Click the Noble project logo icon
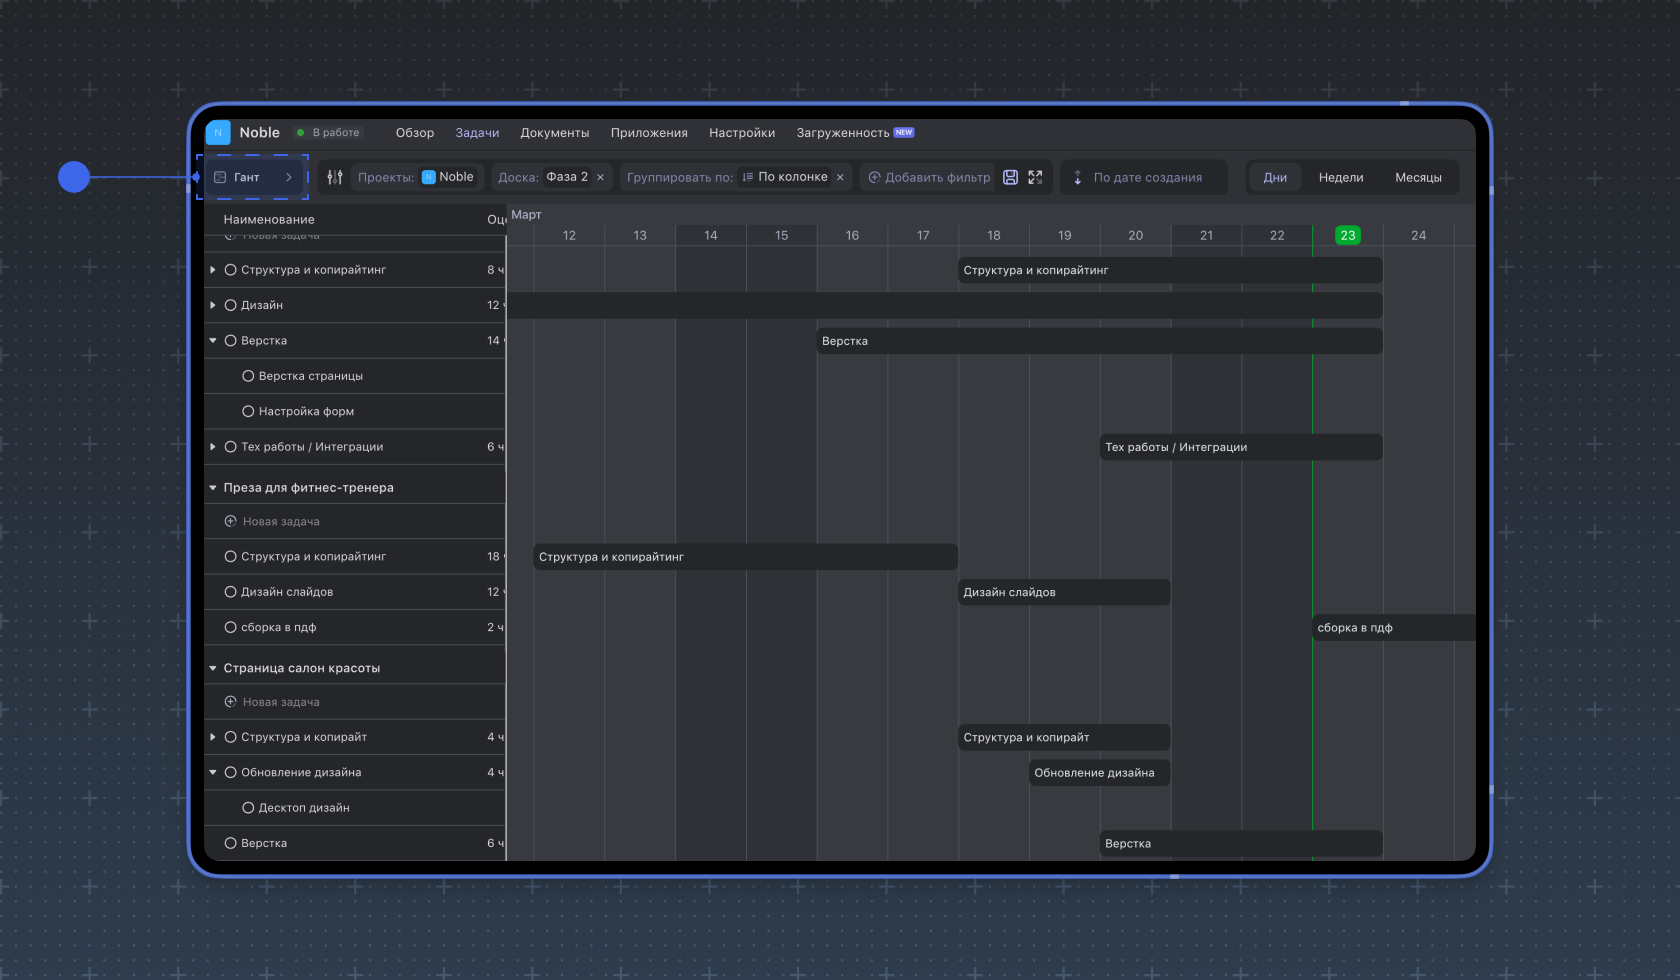1680x980 pixels. click(218, 133)
